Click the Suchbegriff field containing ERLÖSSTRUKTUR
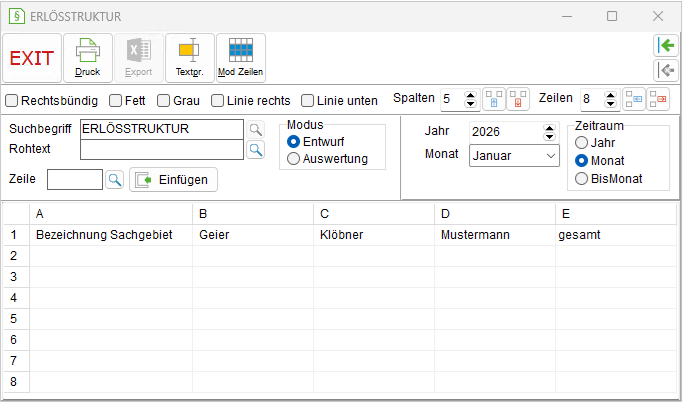Viewport: 683px width, 402px height. (162, 129)
